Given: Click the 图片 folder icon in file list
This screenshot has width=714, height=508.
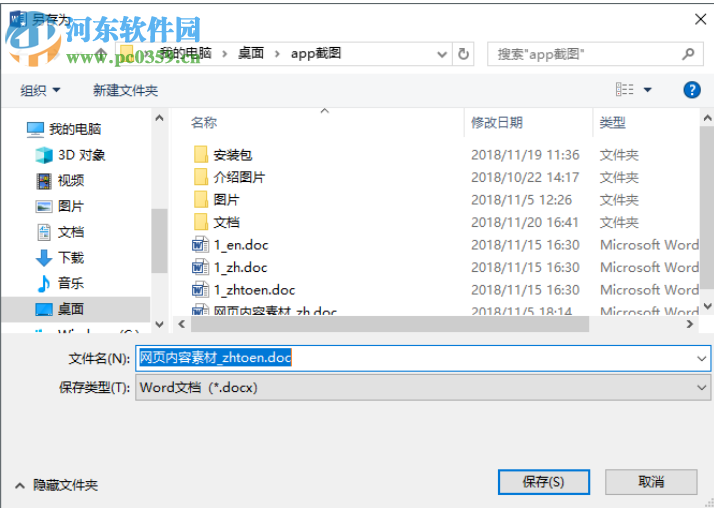Looking at the screenshot, I should 201,199.
